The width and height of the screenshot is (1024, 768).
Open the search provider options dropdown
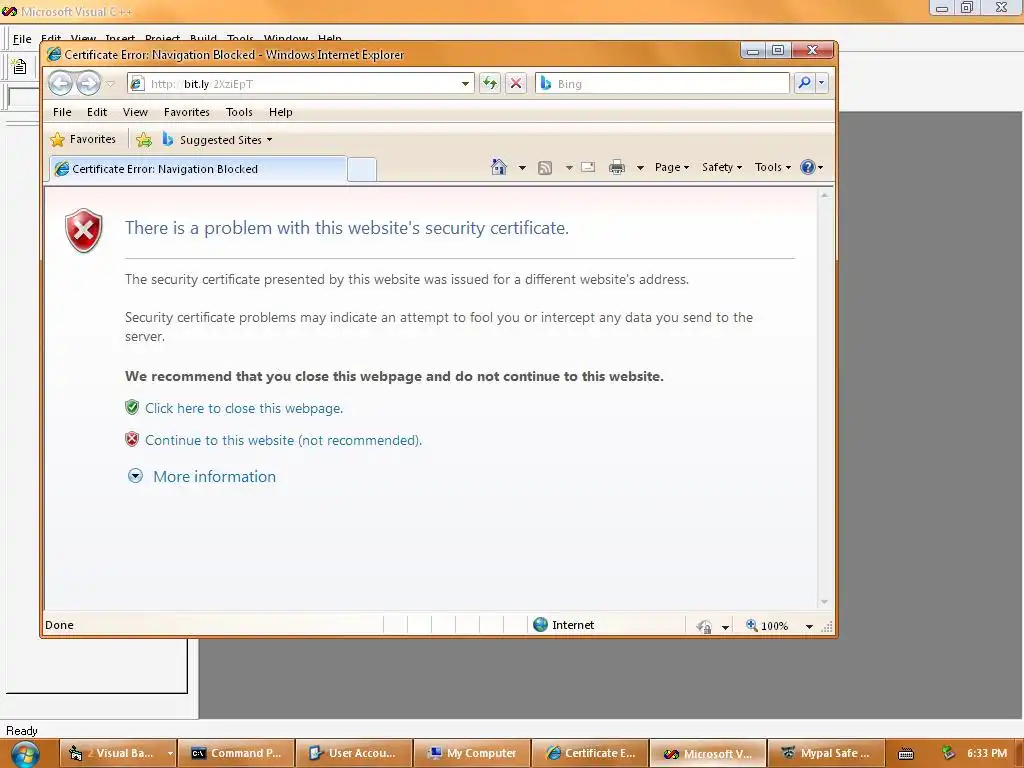[x=822, y=83]
